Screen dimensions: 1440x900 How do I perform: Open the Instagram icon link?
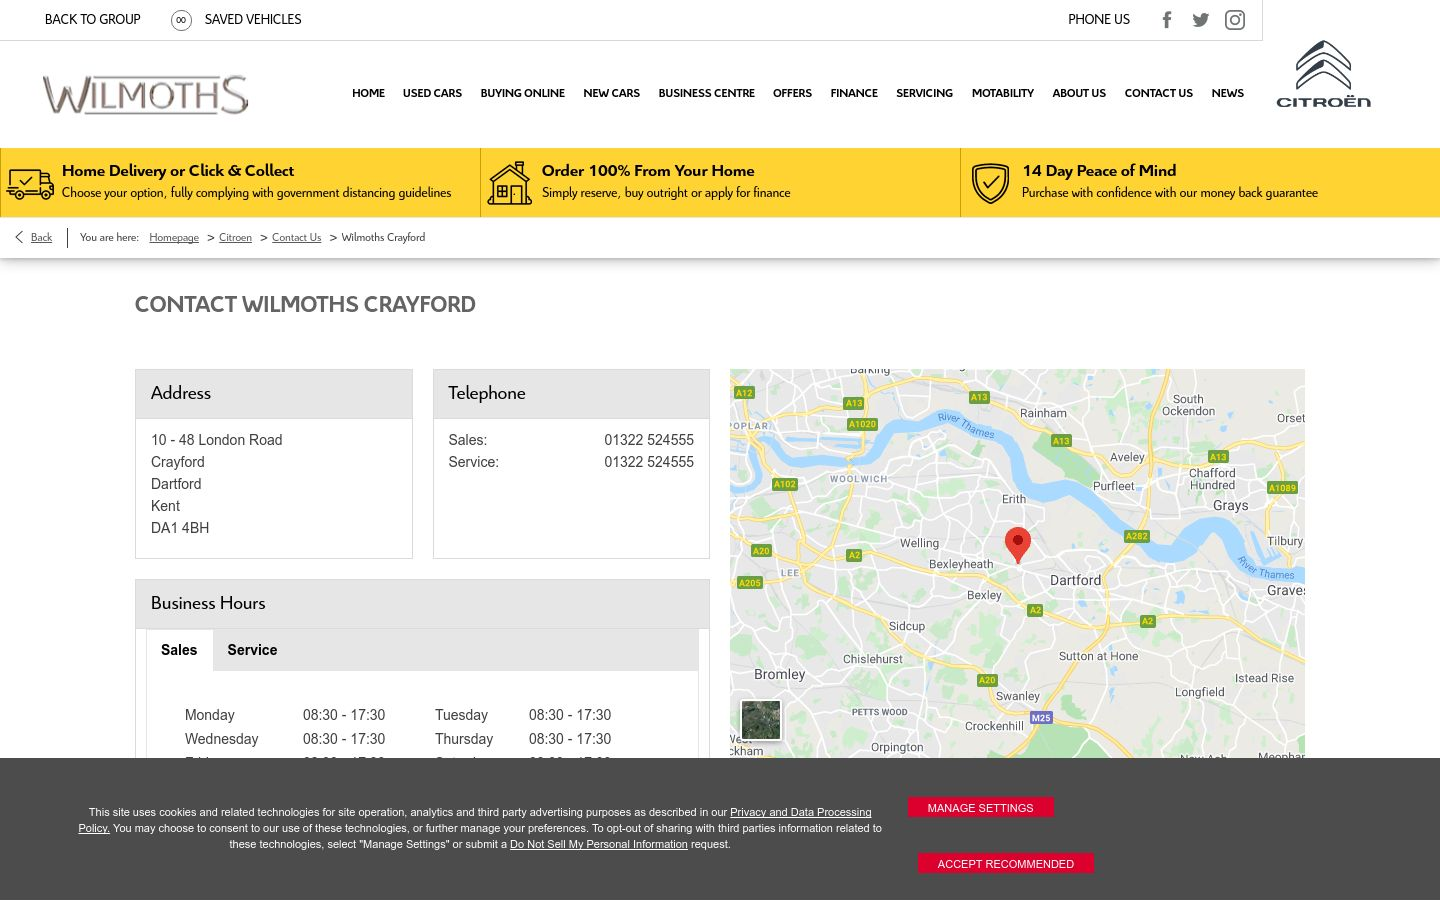click(x=1235, y=20)
